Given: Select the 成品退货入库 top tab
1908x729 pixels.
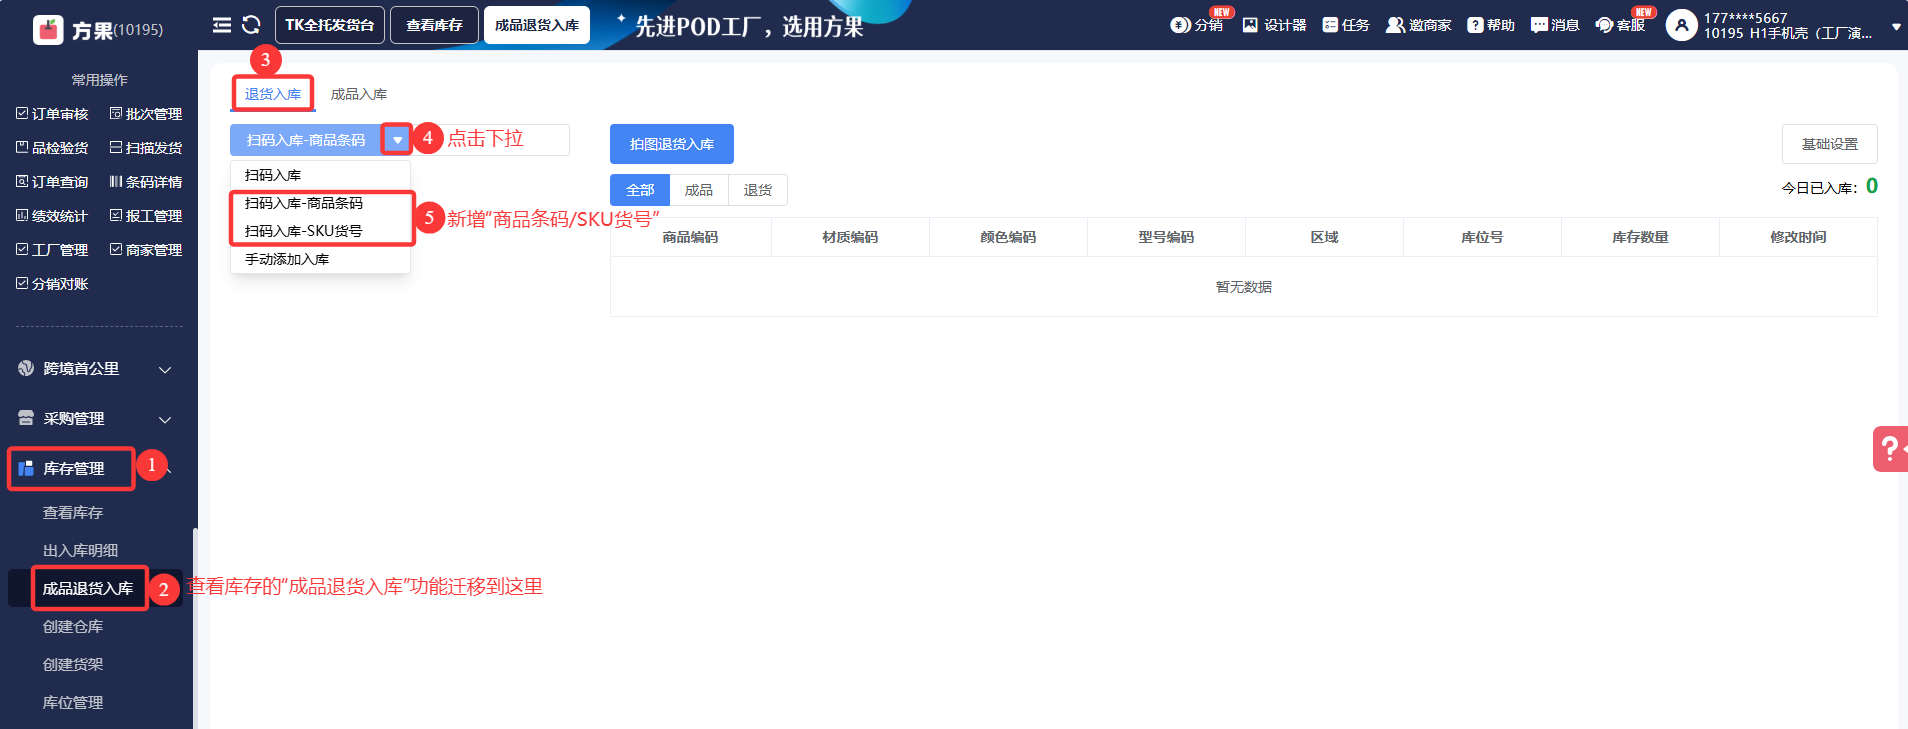Looking at the screenshot, I should pos(537,25).
